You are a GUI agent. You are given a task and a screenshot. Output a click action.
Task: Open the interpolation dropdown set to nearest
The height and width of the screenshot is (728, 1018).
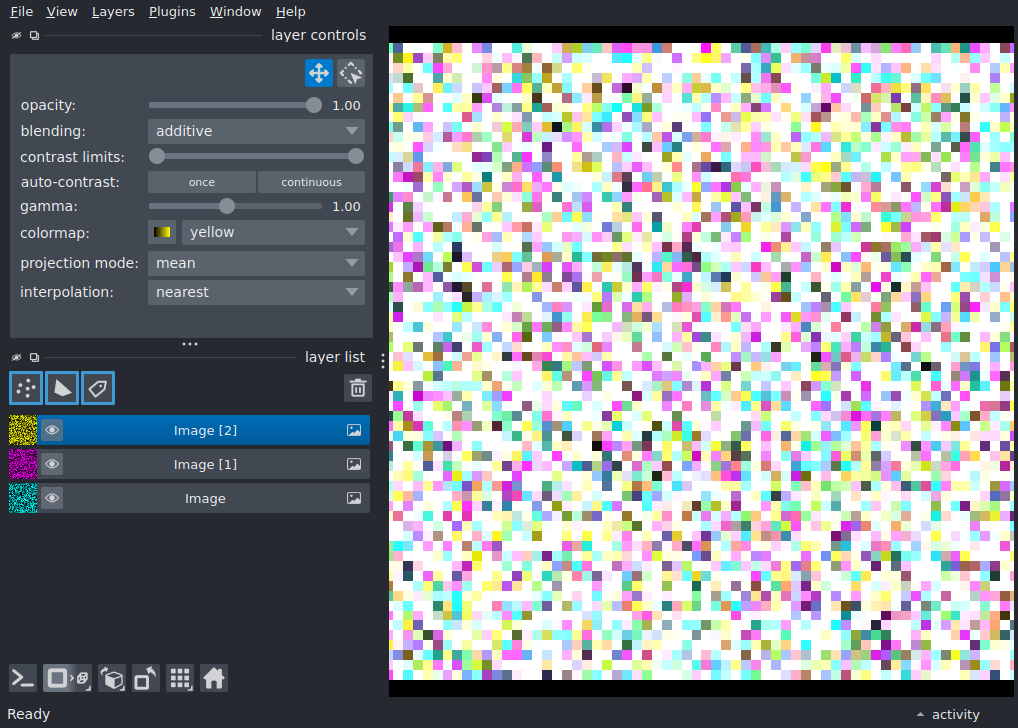(256, 292)
